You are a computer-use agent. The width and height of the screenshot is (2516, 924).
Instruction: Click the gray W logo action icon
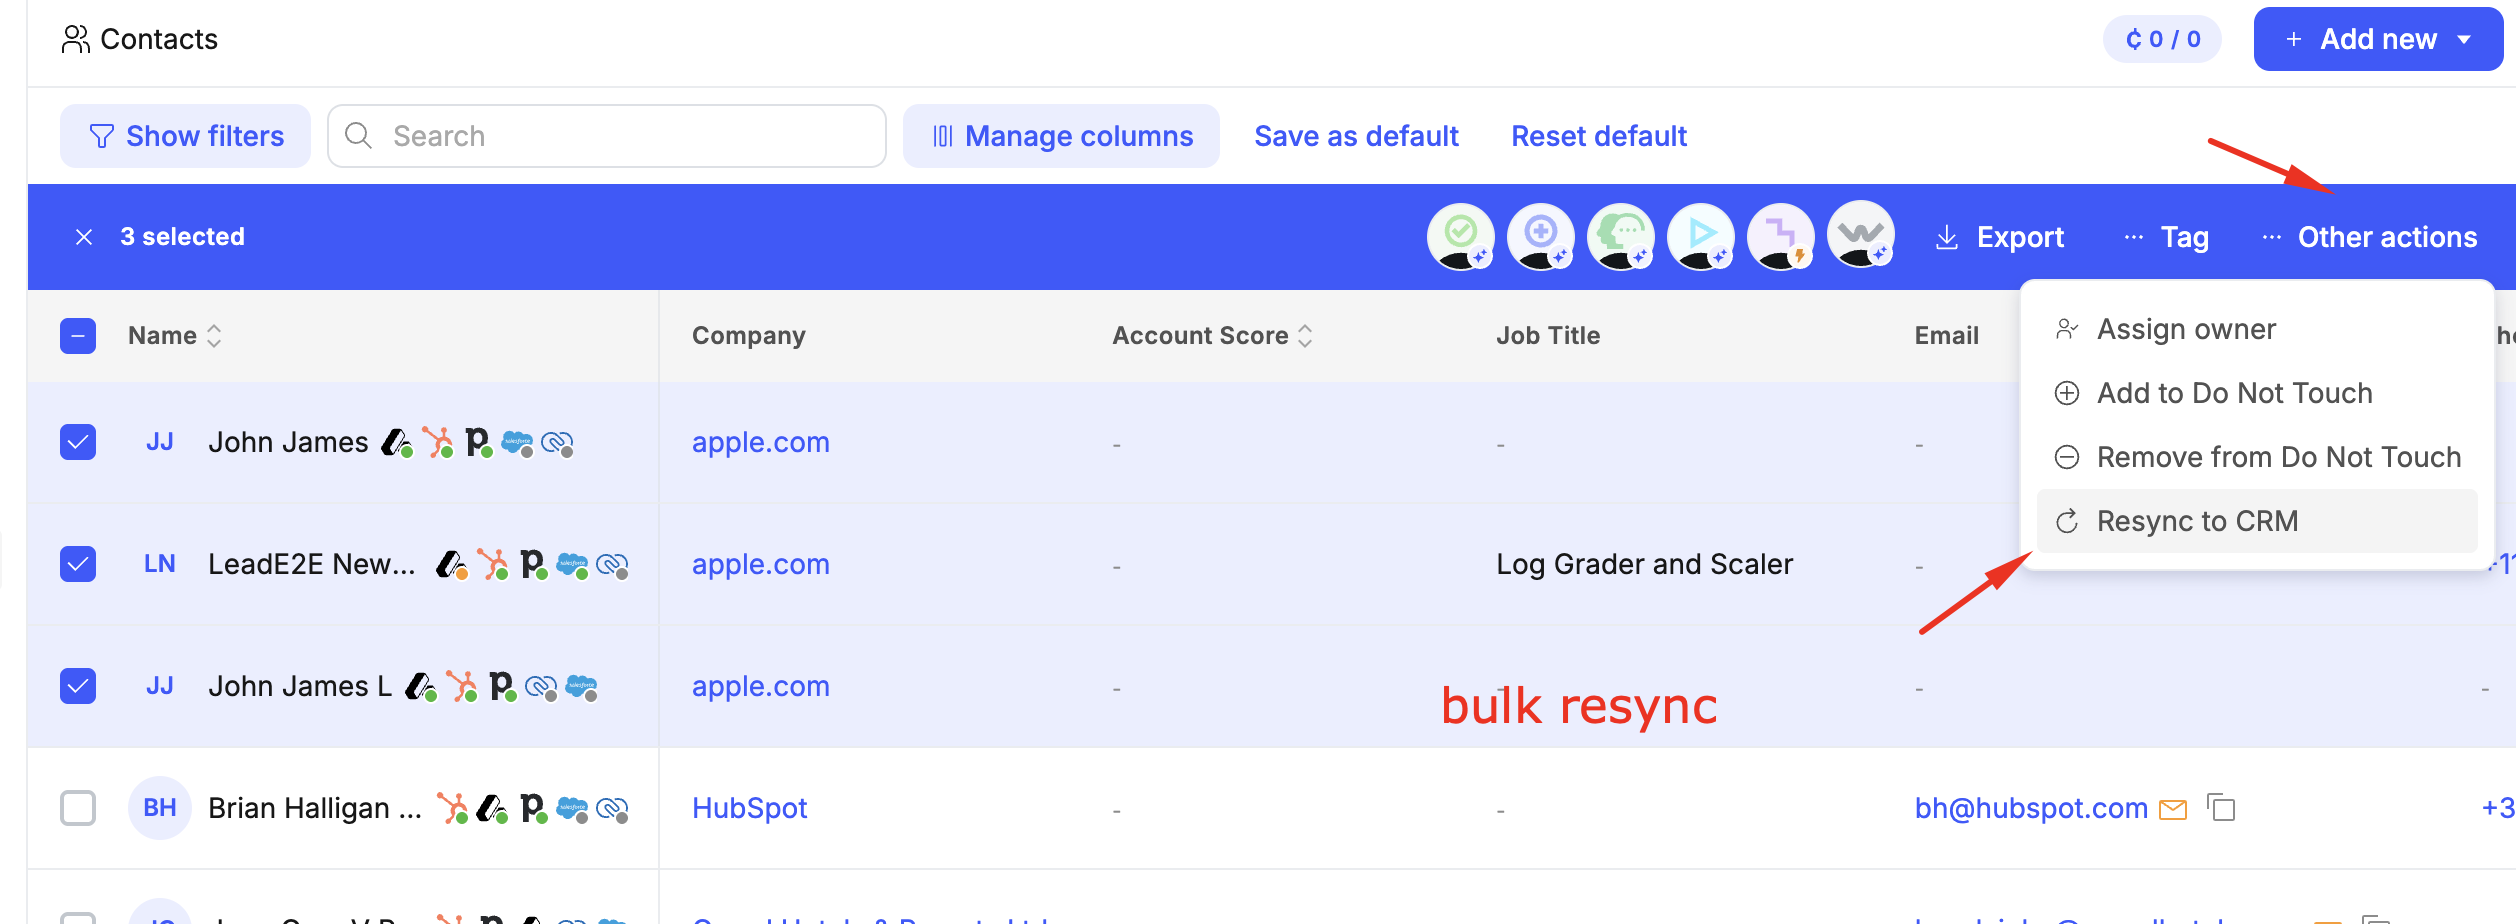tap(1860, 236)
